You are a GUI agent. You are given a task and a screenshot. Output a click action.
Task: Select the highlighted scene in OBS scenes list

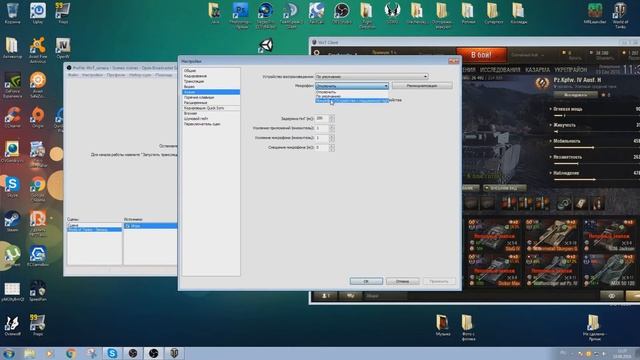click(94, 230)
